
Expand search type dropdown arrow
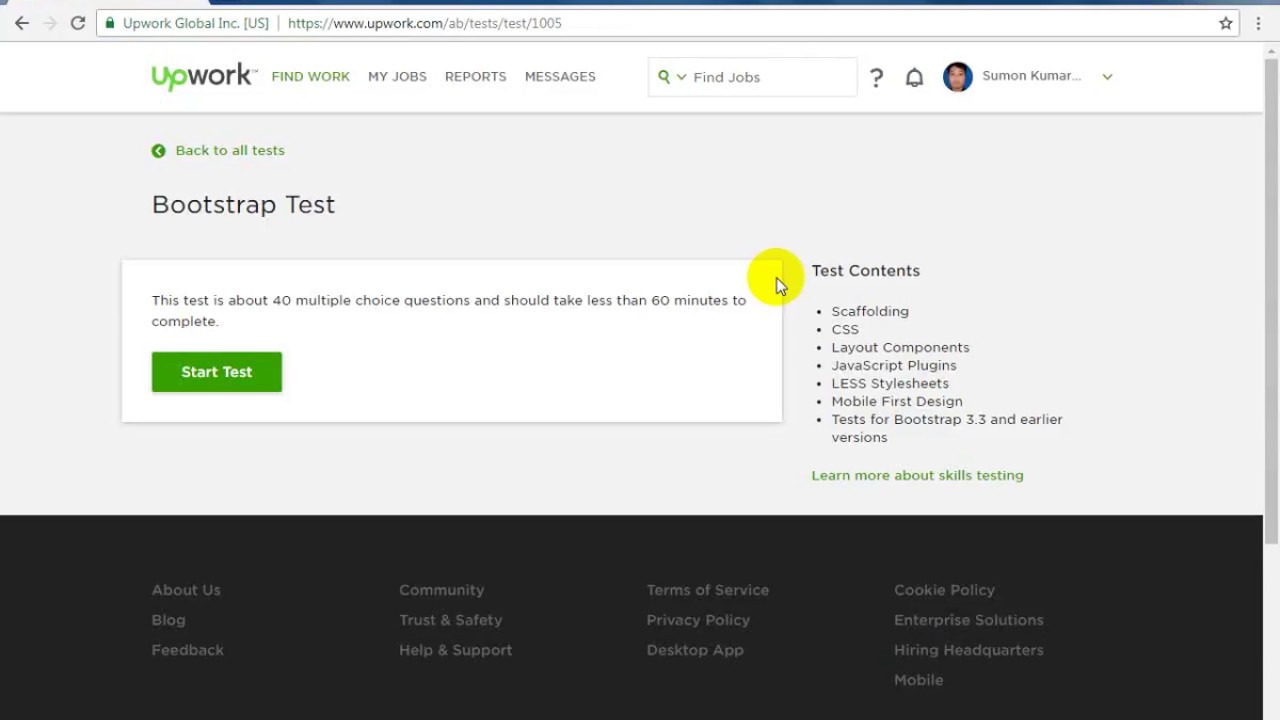point(682,77)
